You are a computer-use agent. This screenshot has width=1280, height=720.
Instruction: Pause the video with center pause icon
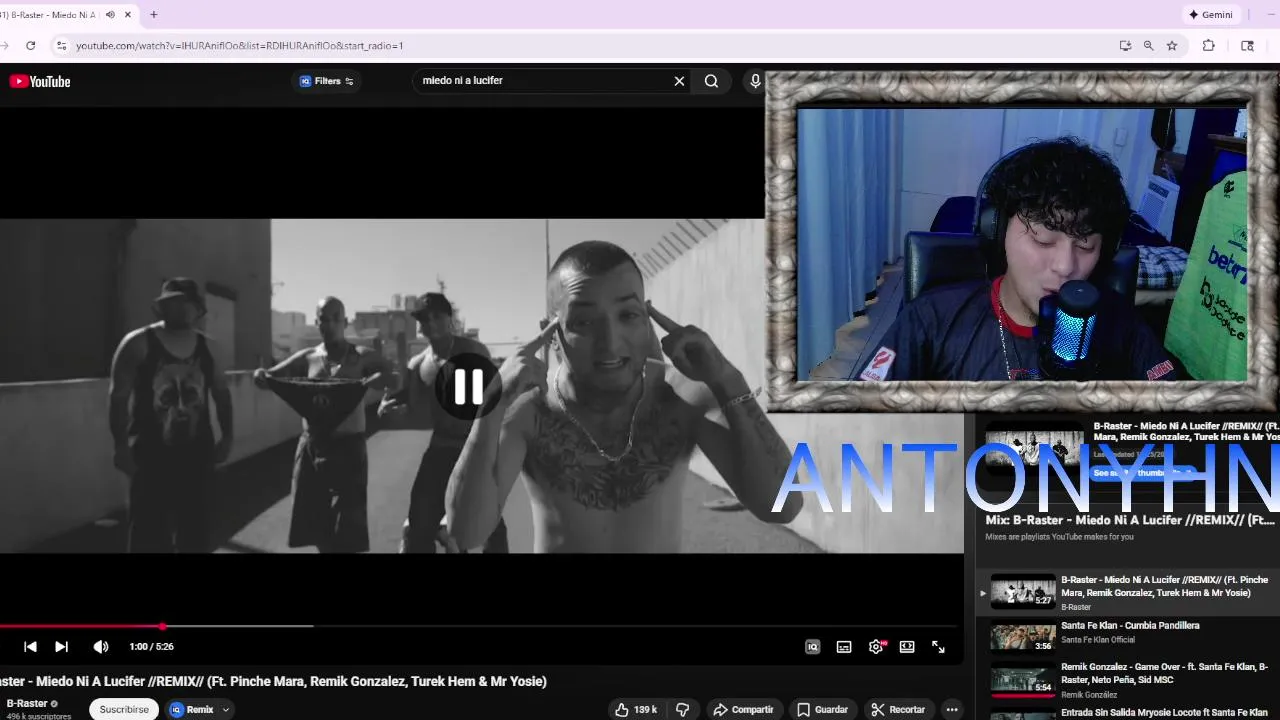(x=468, y=387)
